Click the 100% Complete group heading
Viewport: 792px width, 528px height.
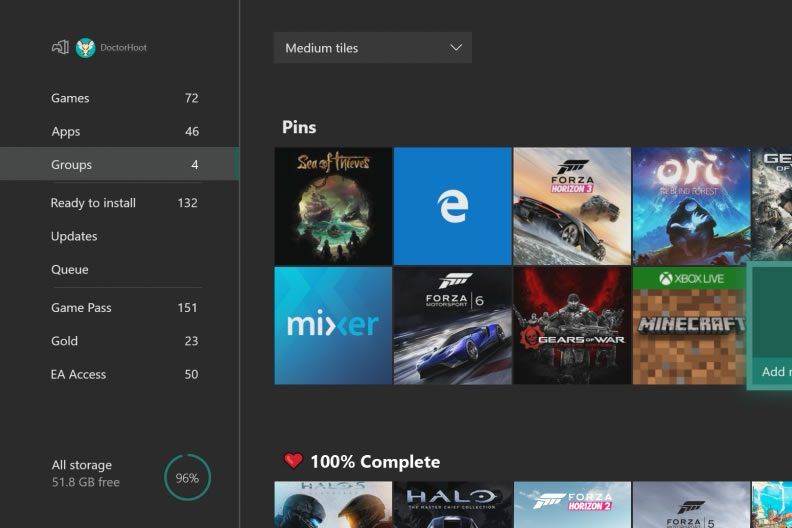point(375,462)
